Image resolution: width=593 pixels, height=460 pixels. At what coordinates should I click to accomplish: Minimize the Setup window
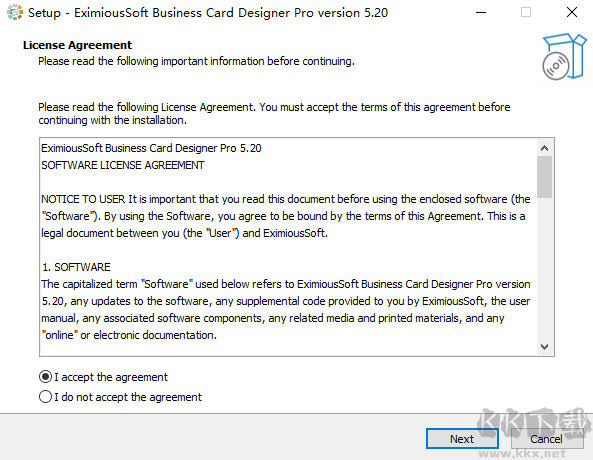[481, 12]
